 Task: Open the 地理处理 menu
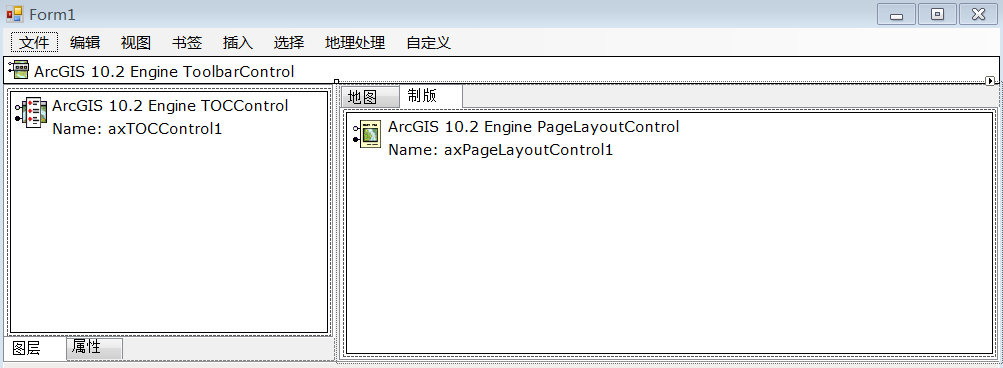click(355, 43)
